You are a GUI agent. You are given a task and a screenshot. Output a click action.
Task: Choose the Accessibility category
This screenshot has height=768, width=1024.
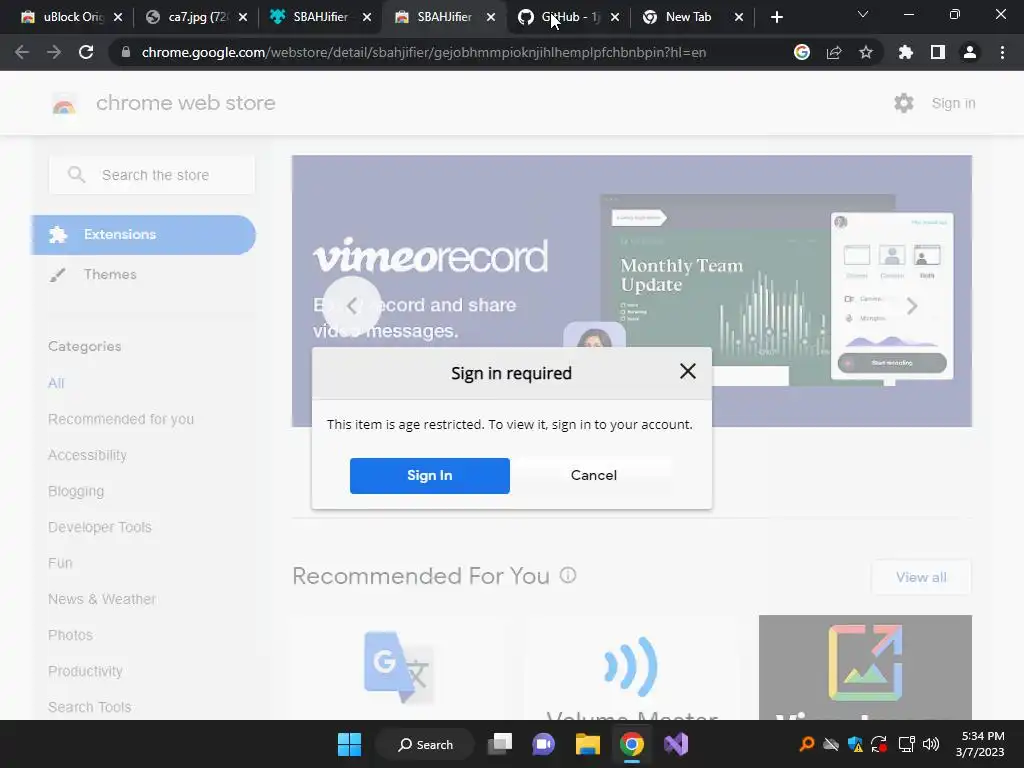click(x=87, y=455)
